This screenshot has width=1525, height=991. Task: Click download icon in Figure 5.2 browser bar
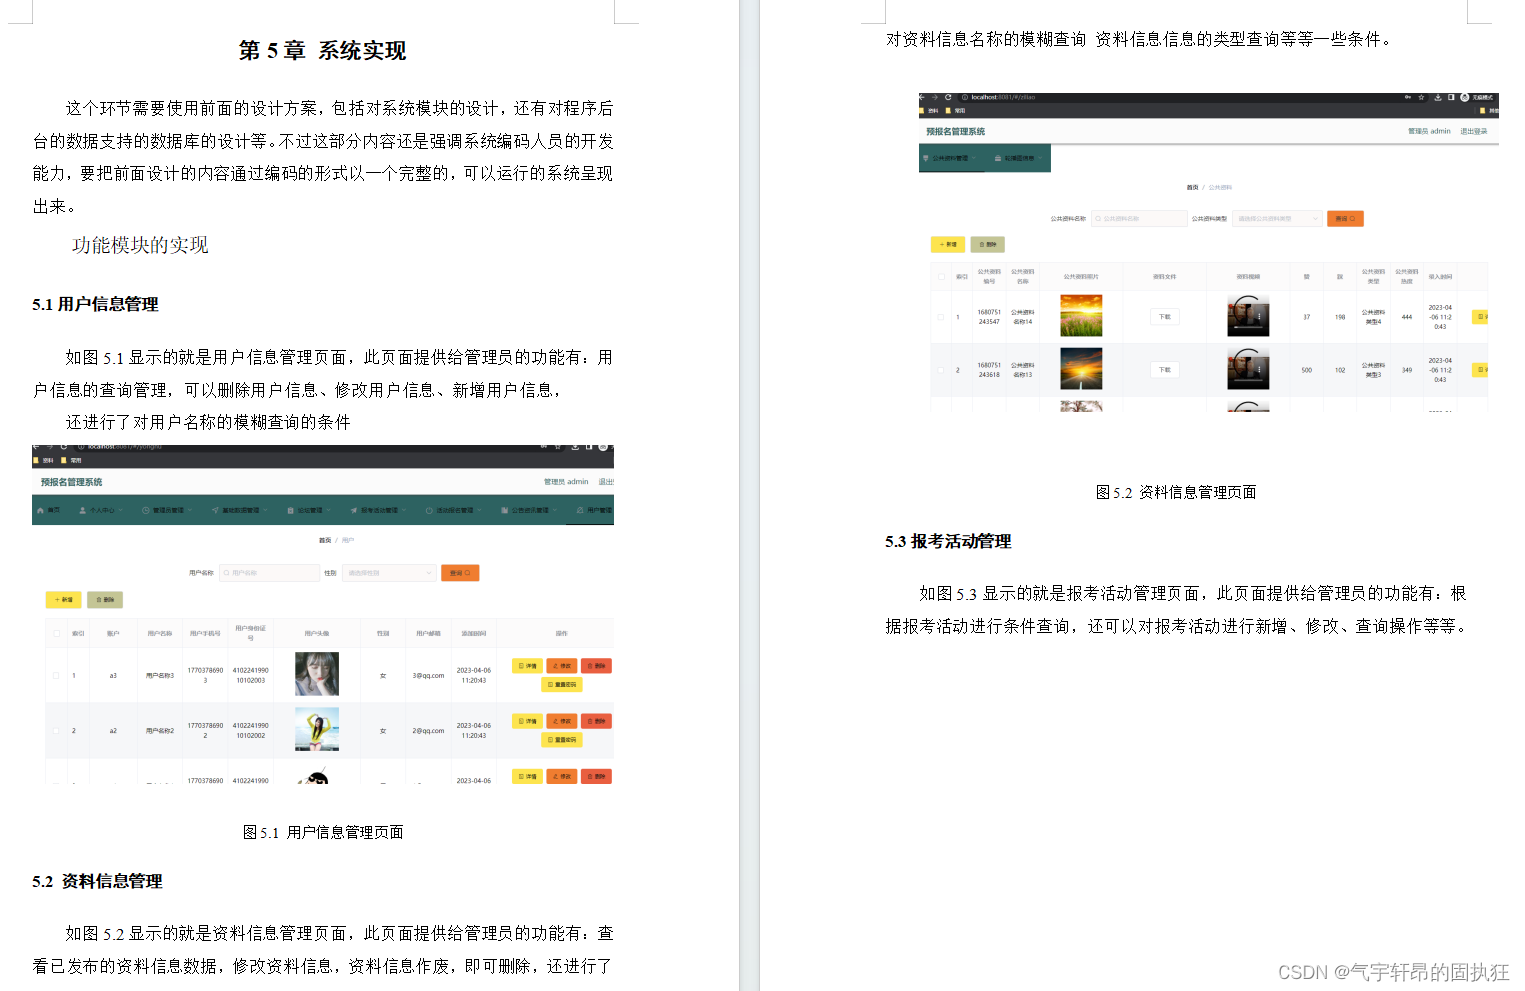[x=1438, y=97]
